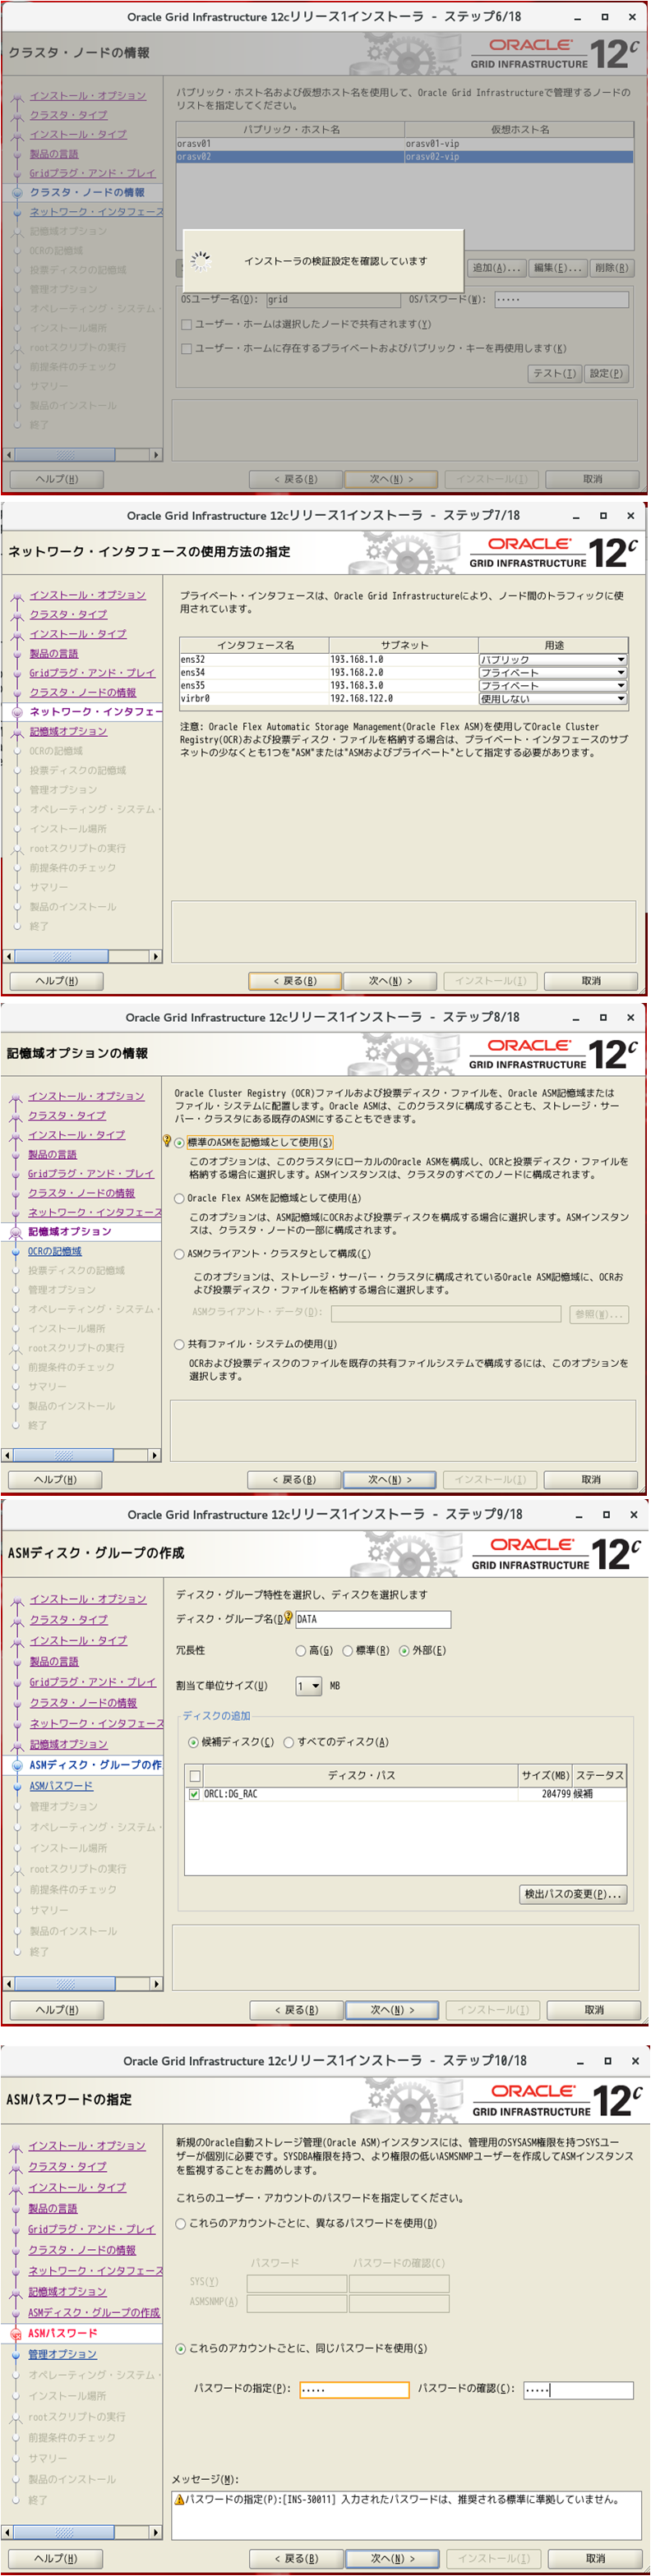
Task: Click 削除(R) button
Action: tap(611, 268)
